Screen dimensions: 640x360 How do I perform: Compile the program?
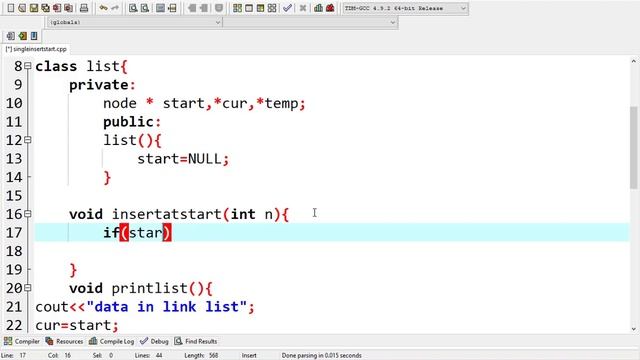click(x=237, y=8)
